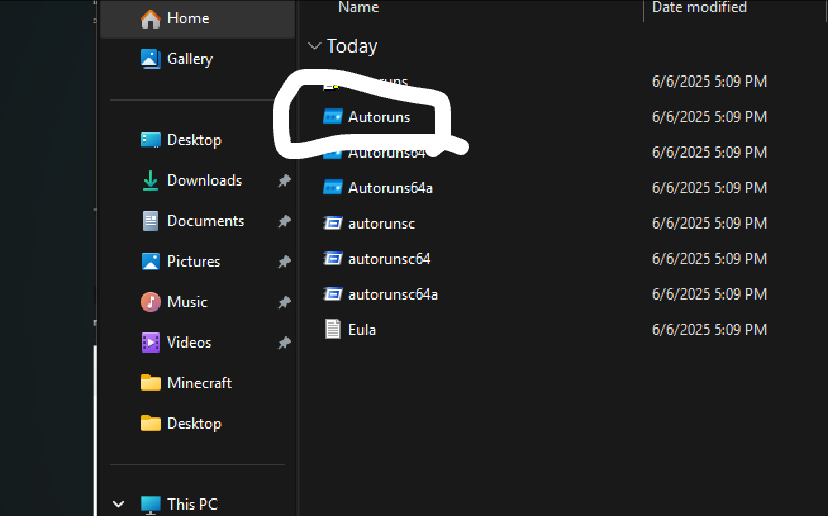The image size is (828, 516).
Task: Click the Autoruns64 file row date
Action: tap(709, 153)
